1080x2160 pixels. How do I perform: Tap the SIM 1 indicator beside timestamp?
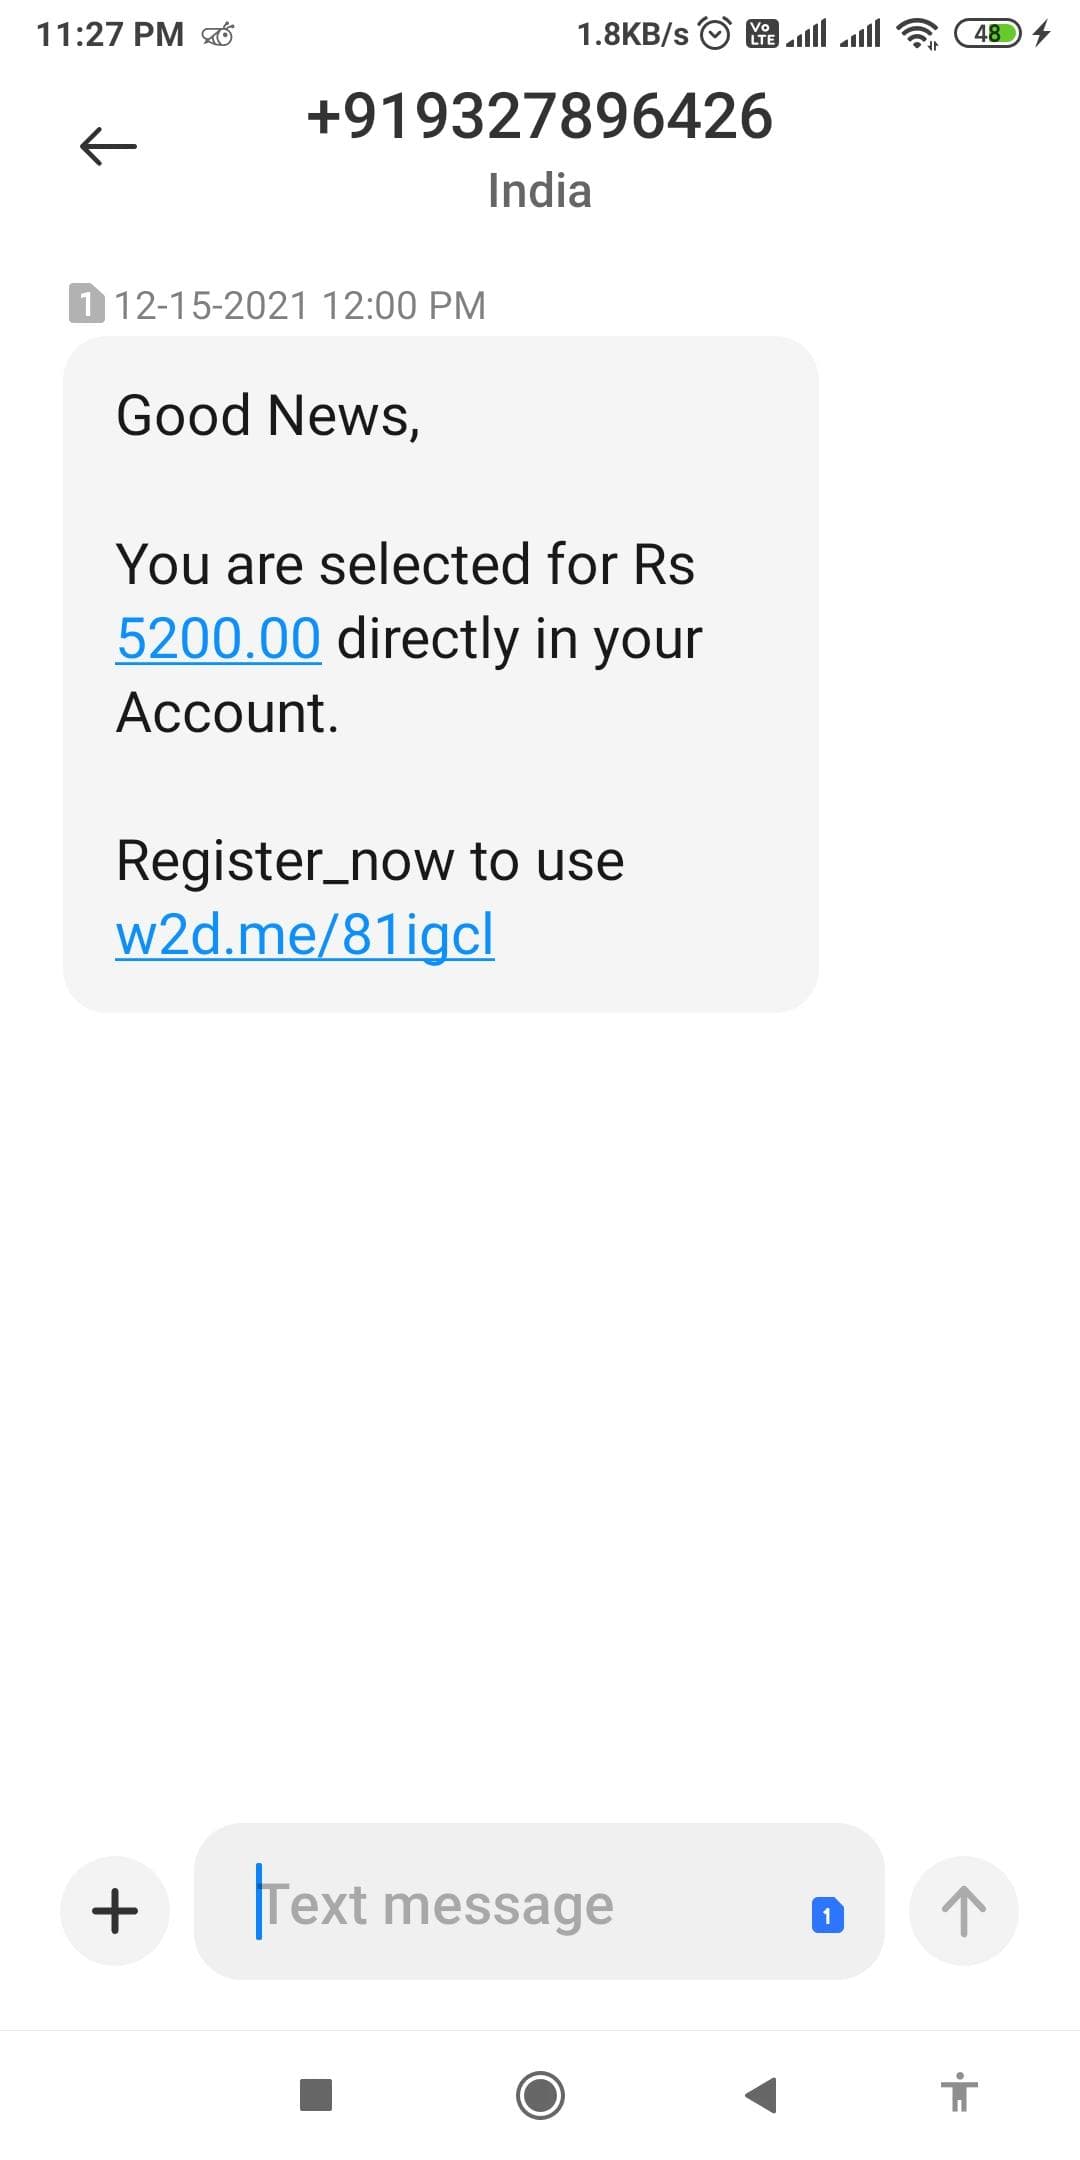click(86, 304)
